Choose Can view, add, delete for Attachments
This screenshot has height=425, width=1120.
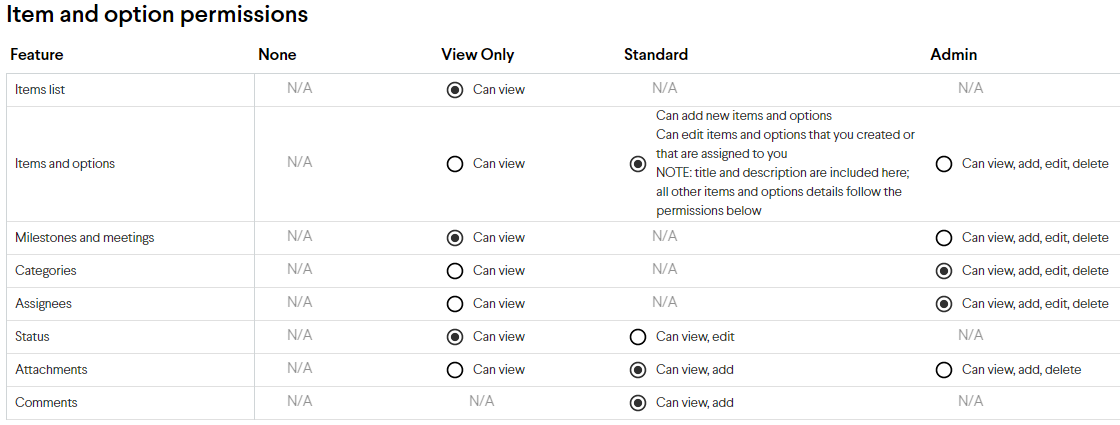(944, 370)
